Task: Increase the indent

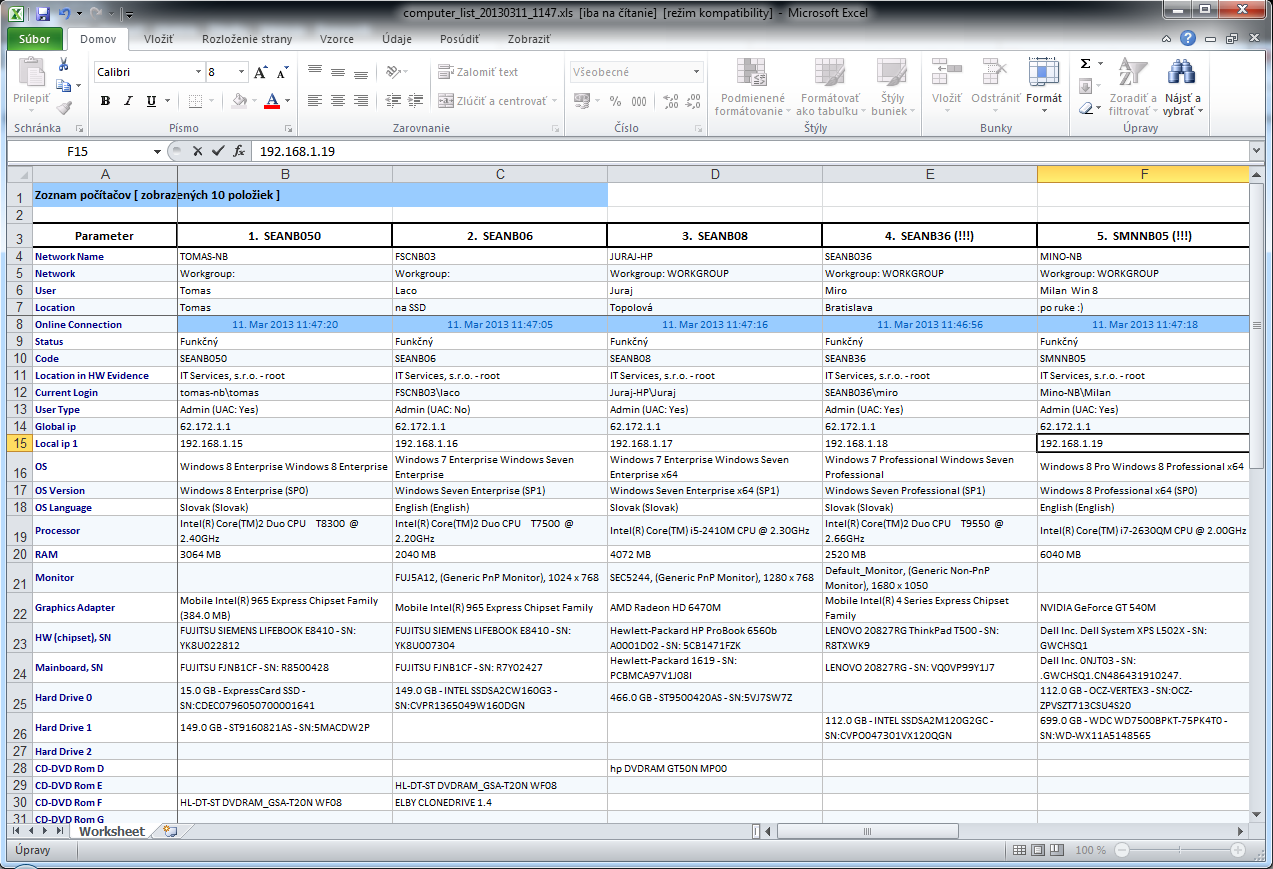Action: (x=413, y=101)
